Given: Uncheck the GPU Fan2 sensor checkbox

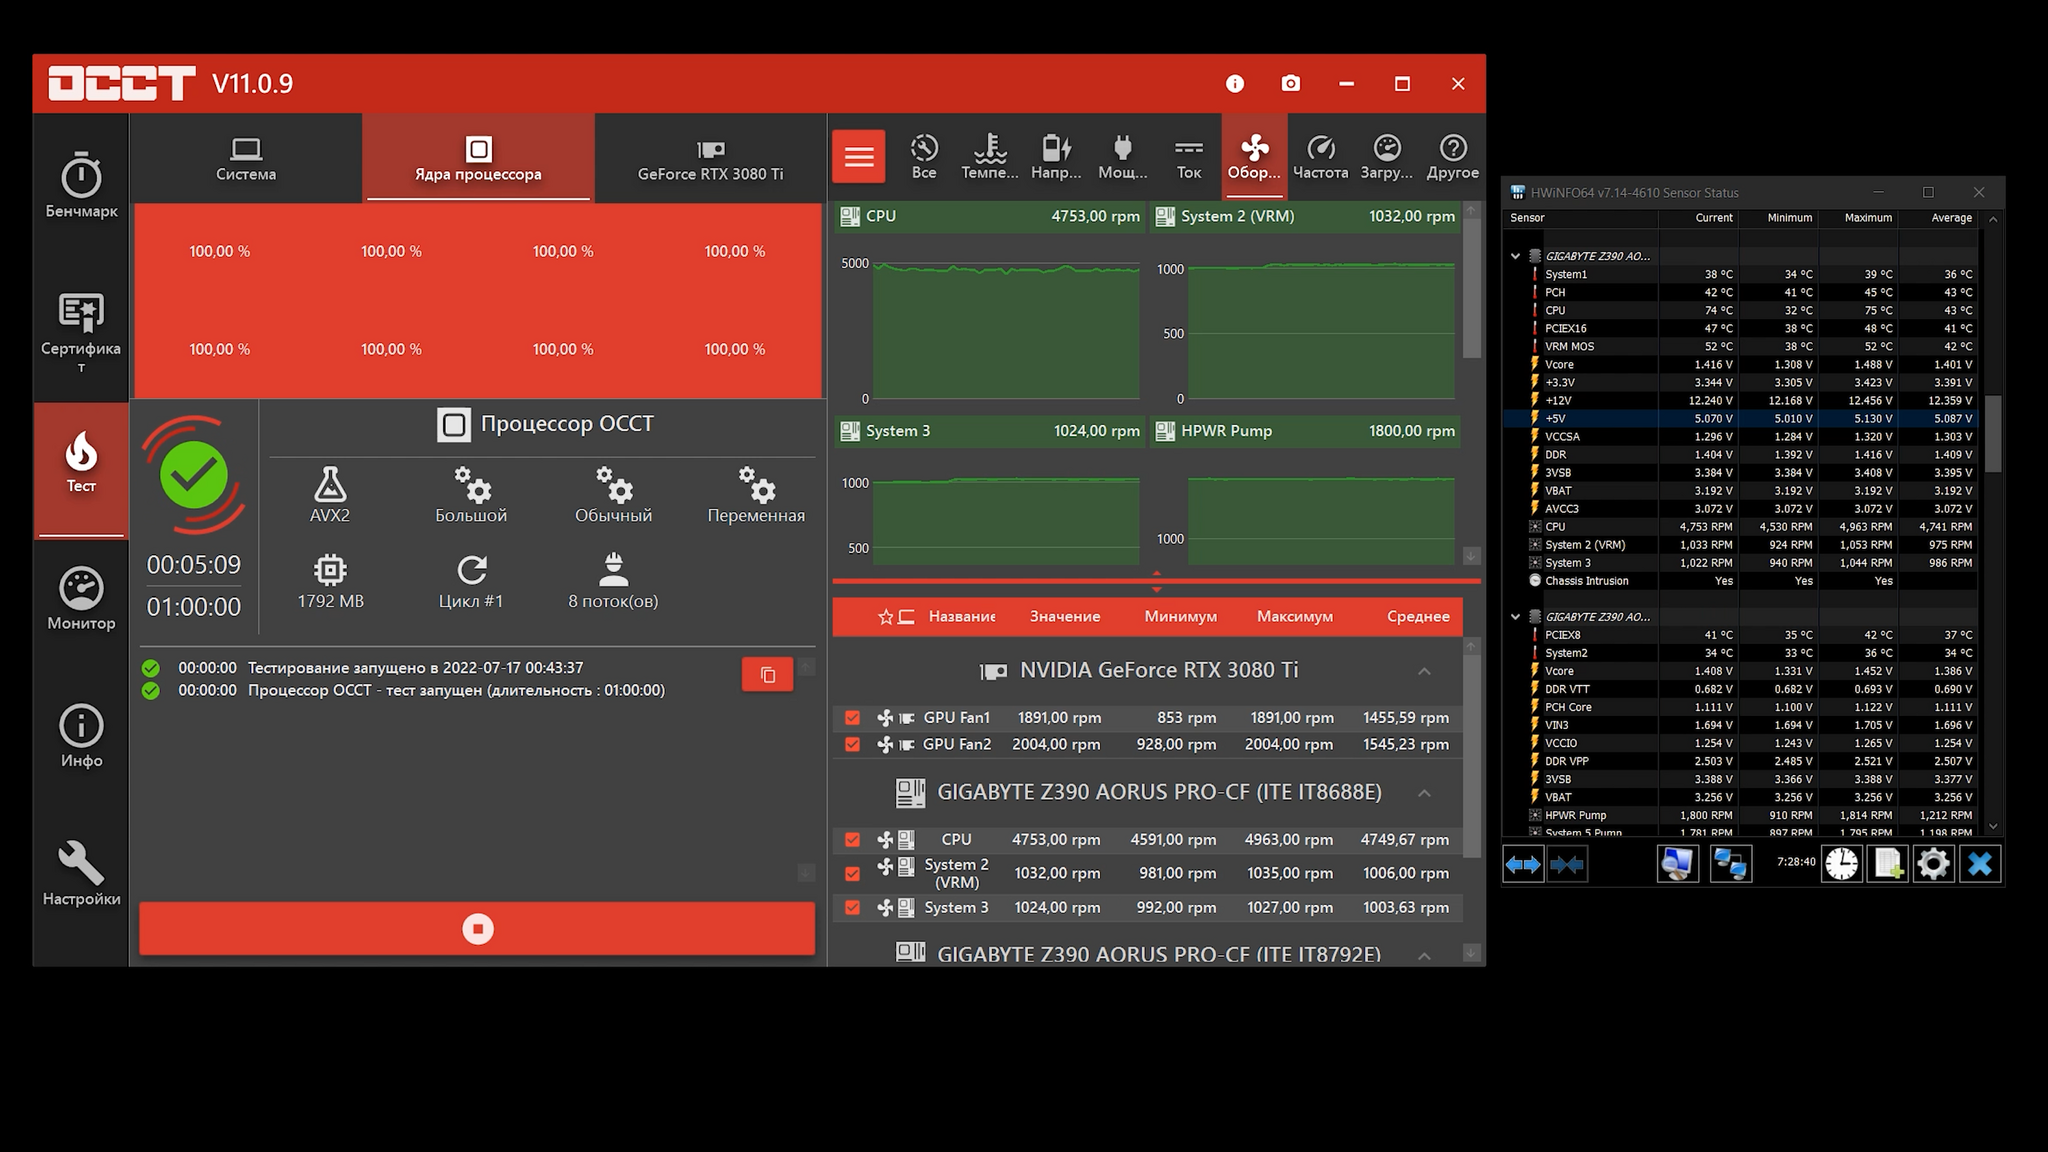Looking at the screenshot, I should (x=852, y=745).
